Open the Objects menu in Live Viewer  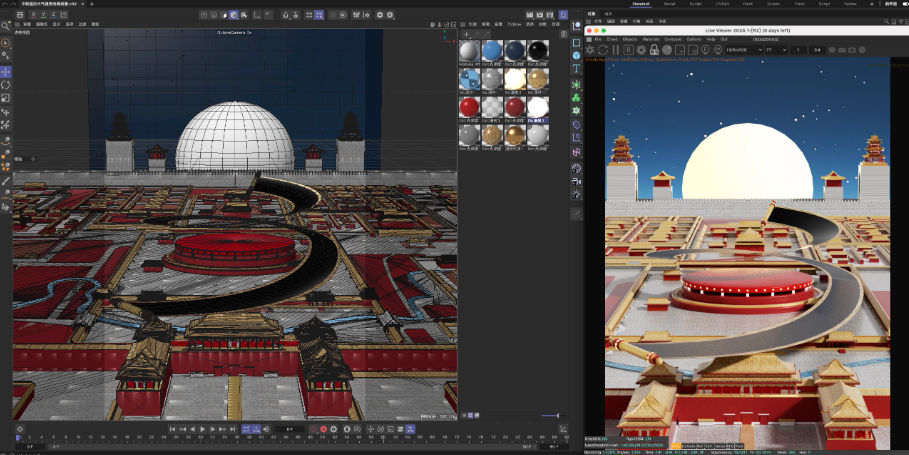click(x=629, y=39)
